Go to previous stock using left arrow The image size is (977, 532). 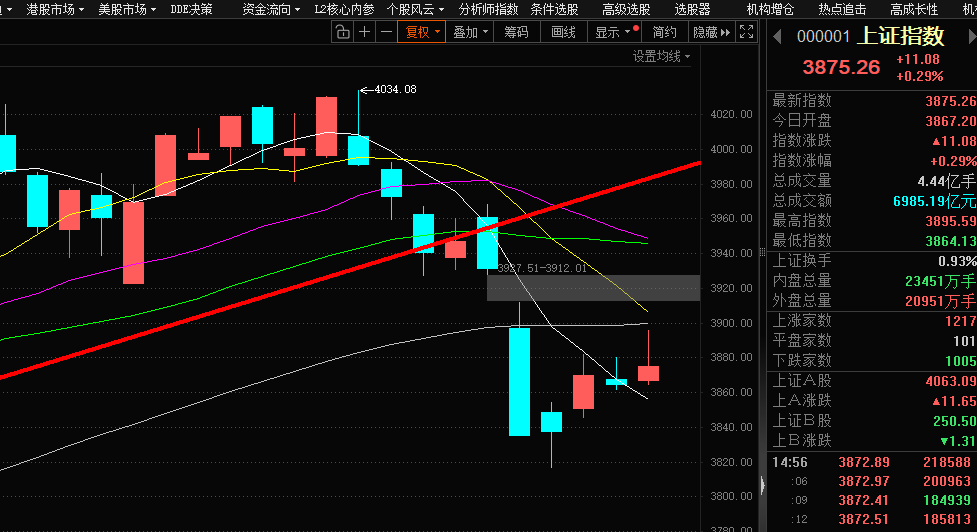(x=776, y=37)
